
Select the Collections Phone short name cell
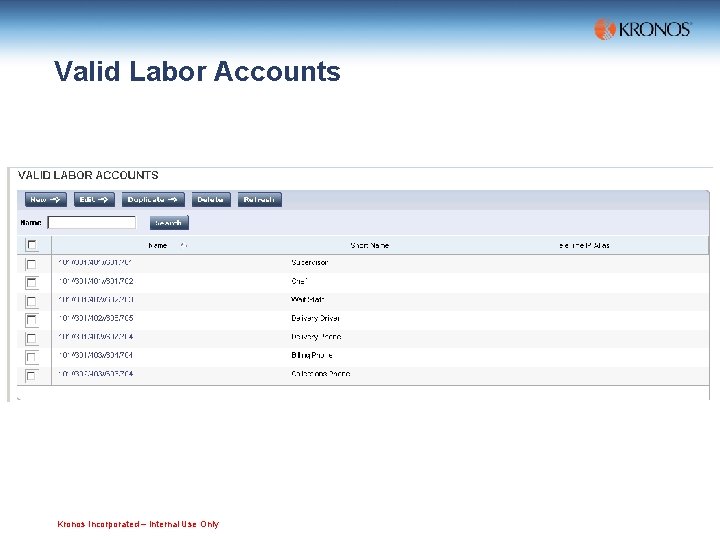click(321, 374)
